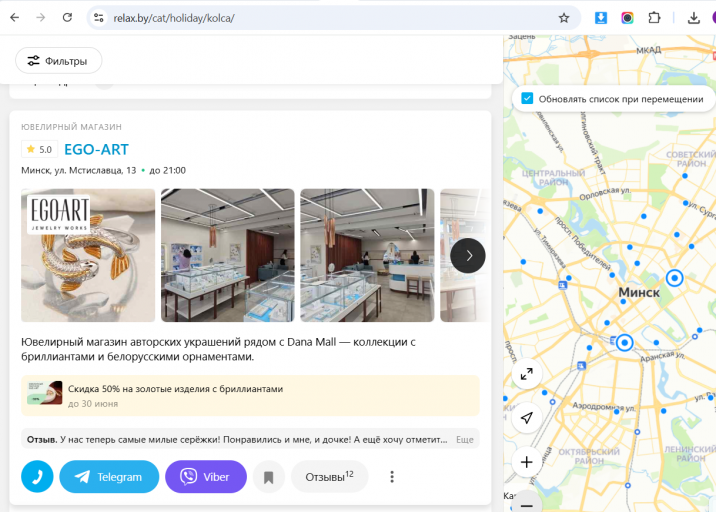The height and width of the screenshot is (512, 716).
Task: Click the address Минск, ул. Мстиславца, 13
Action: pyautogui.click(x=79, y=170)
